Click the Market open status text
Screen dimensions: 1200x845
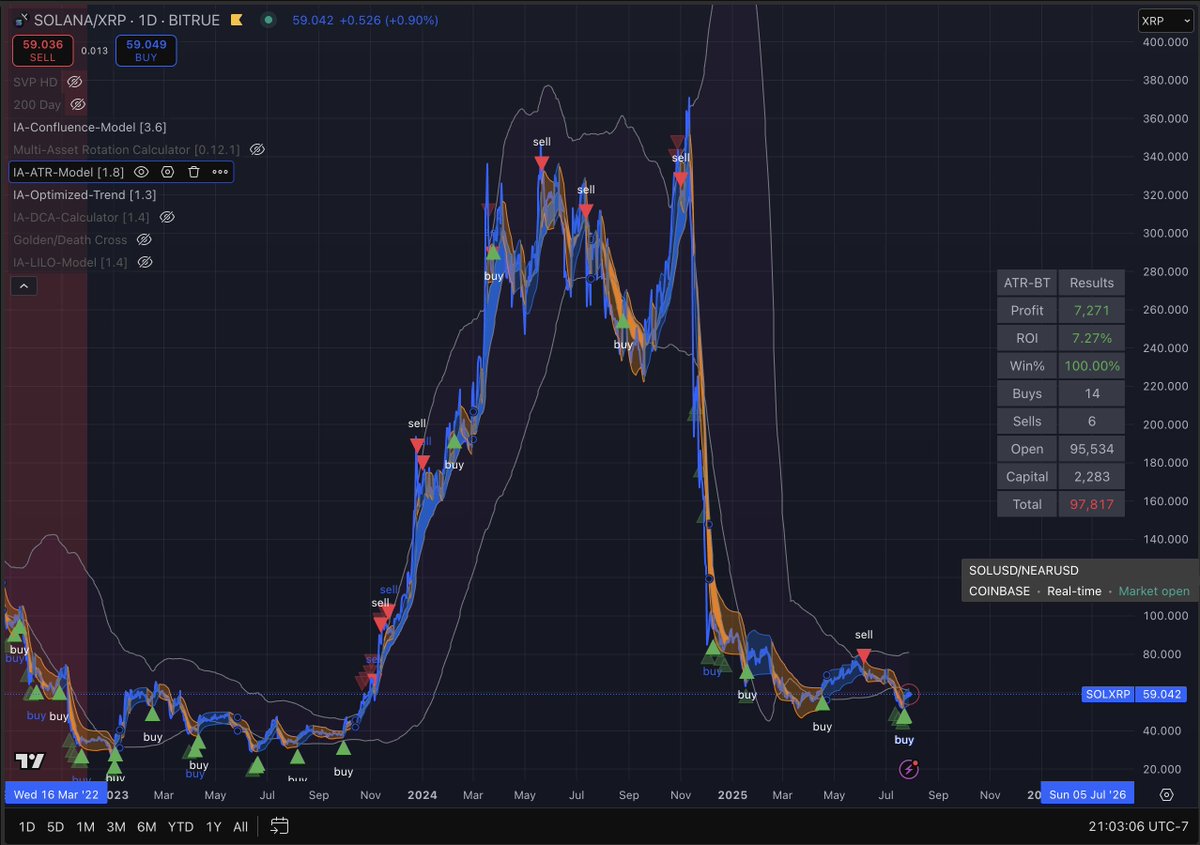[1154, 591]
